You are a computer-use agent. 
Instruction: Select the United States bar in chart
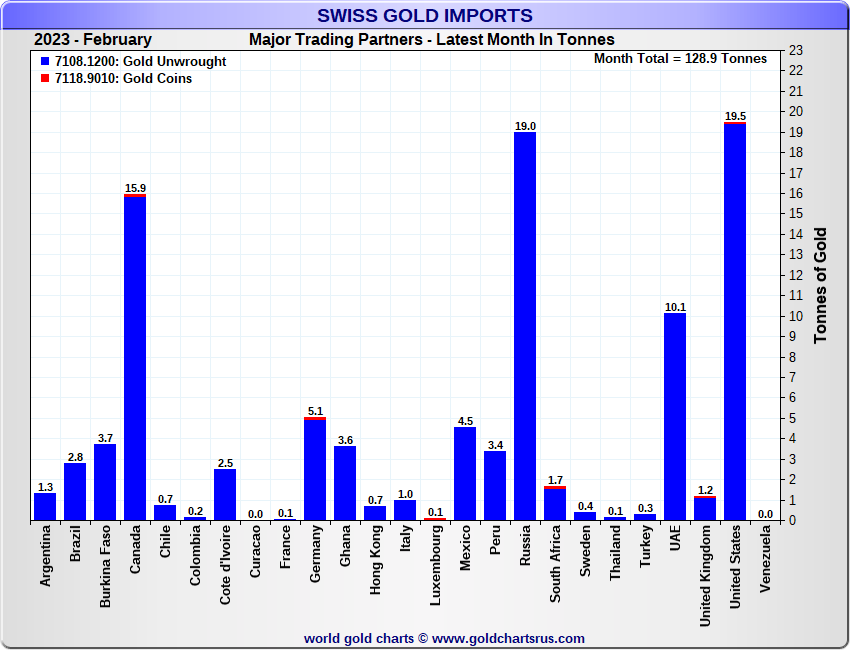tap(735, 320)
